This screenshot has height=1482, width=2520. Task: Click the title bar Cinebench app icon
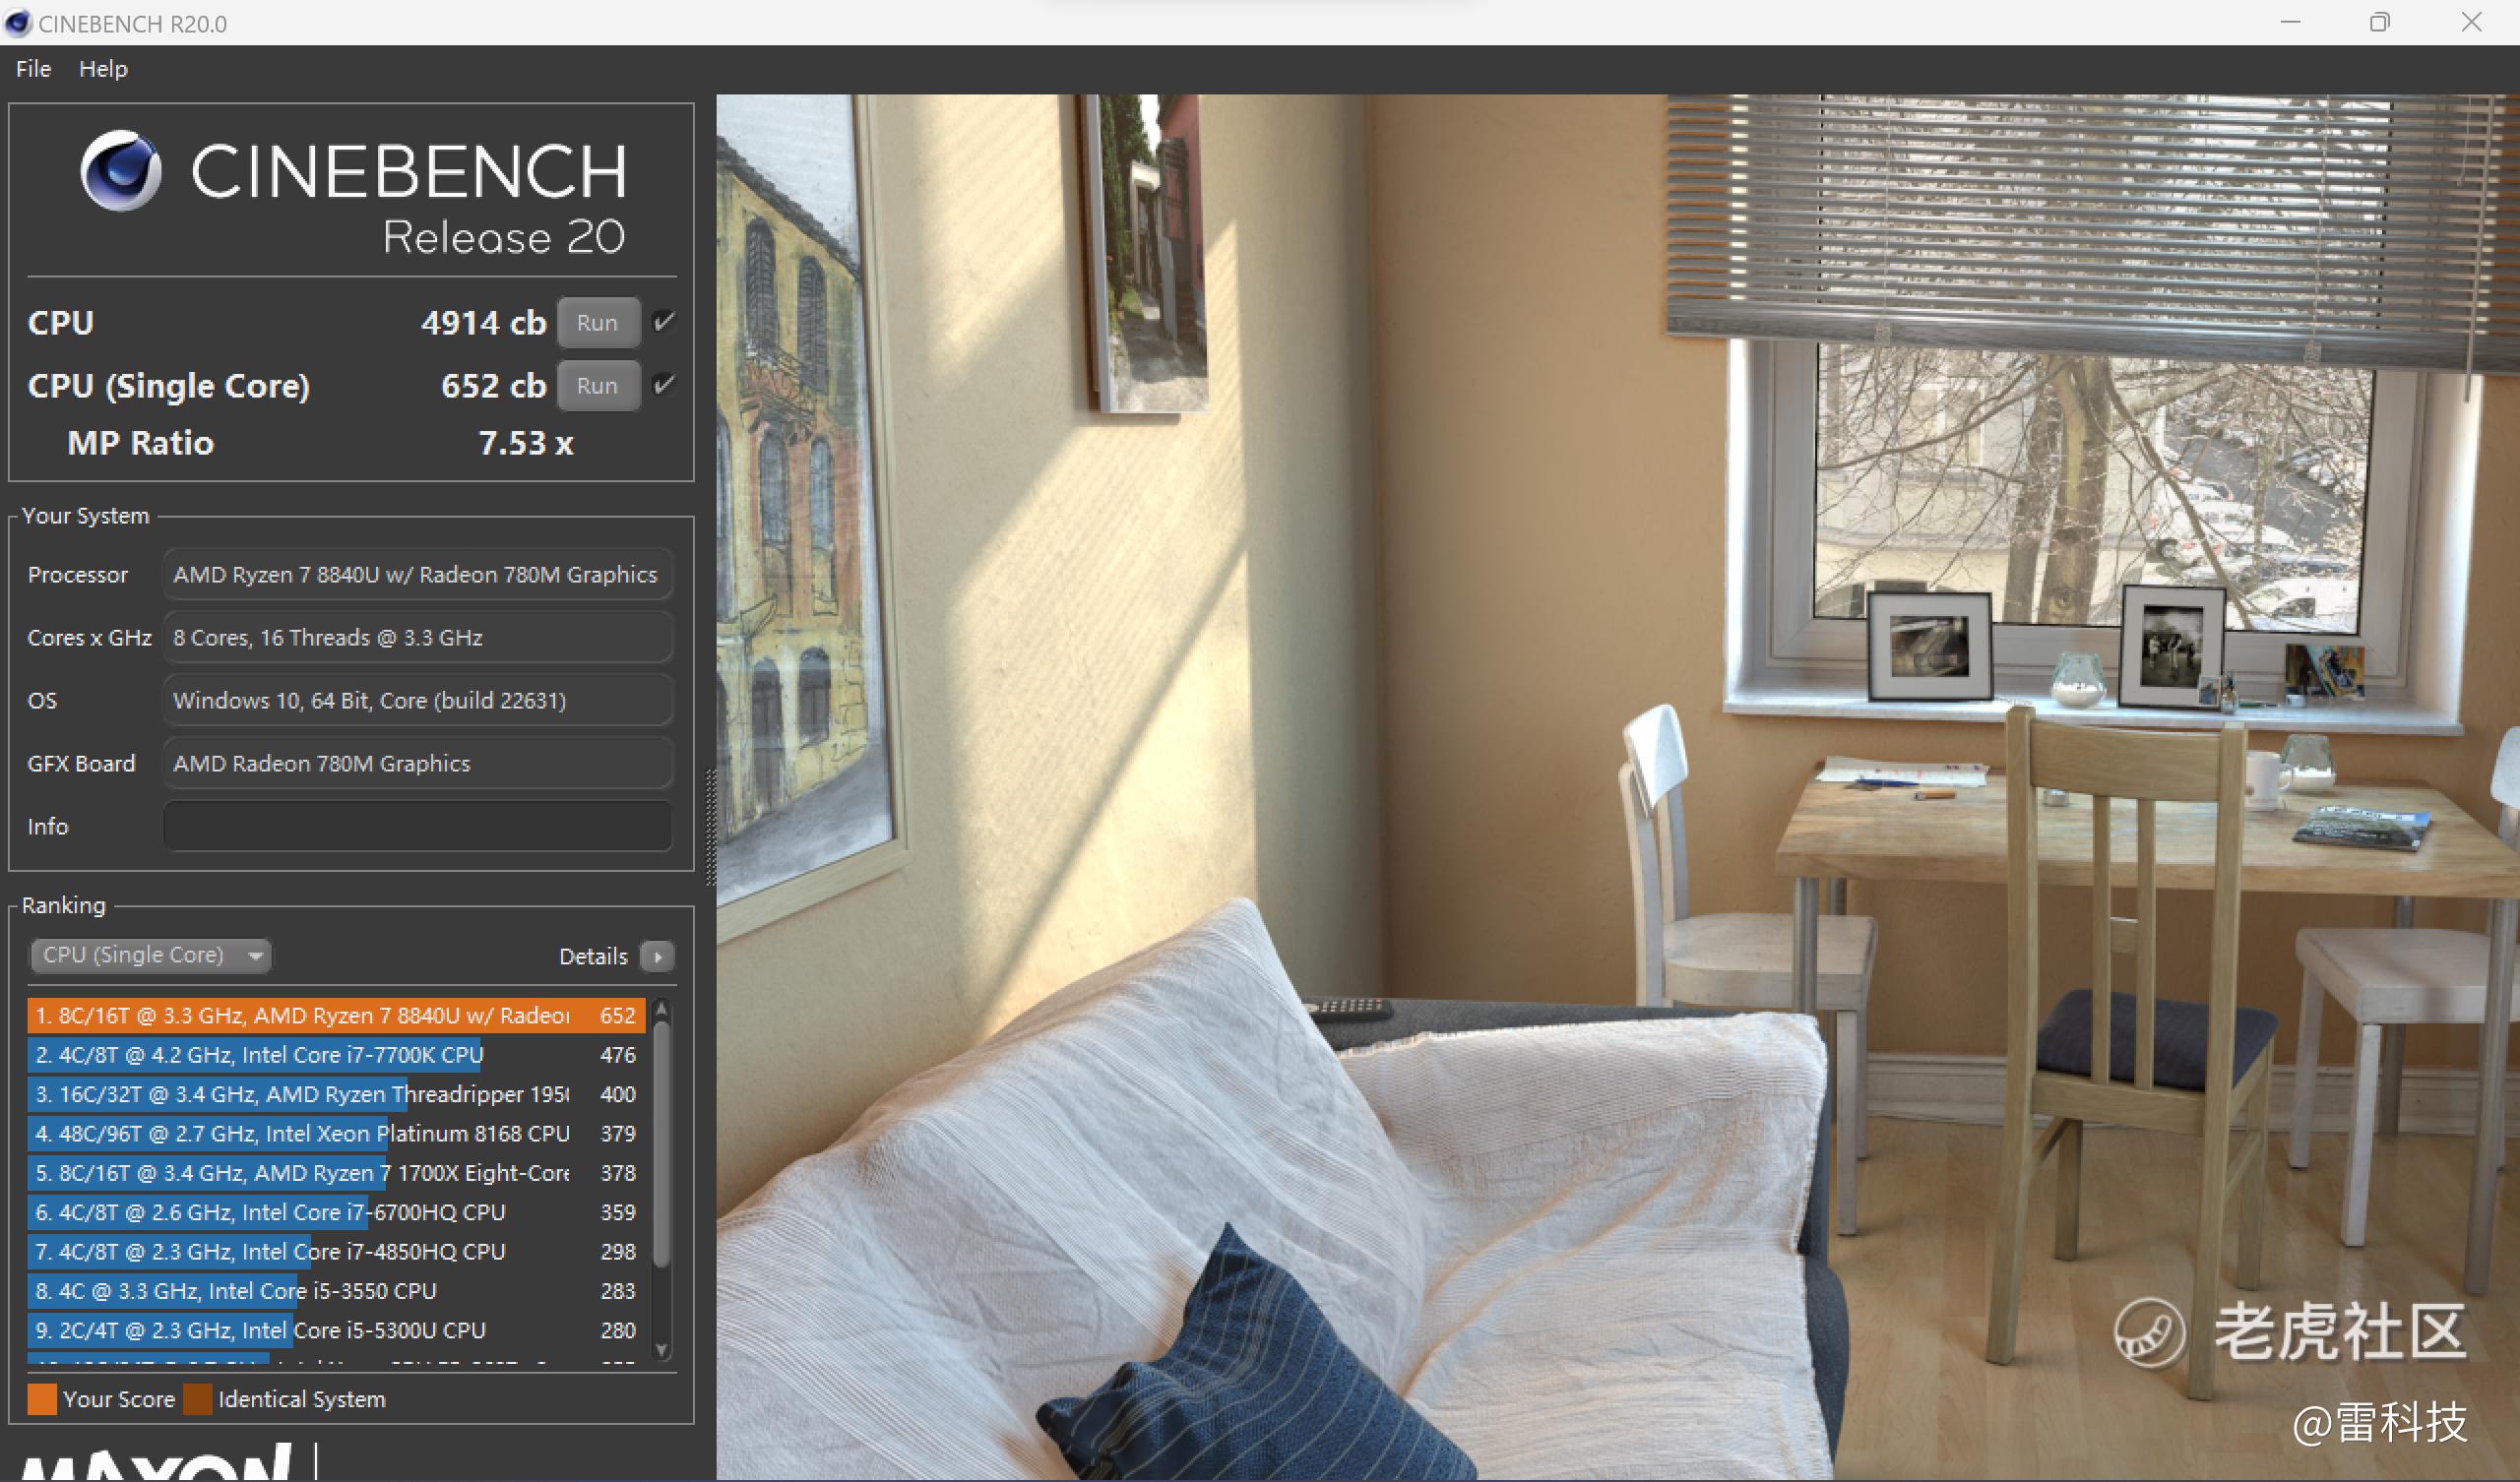18,22
